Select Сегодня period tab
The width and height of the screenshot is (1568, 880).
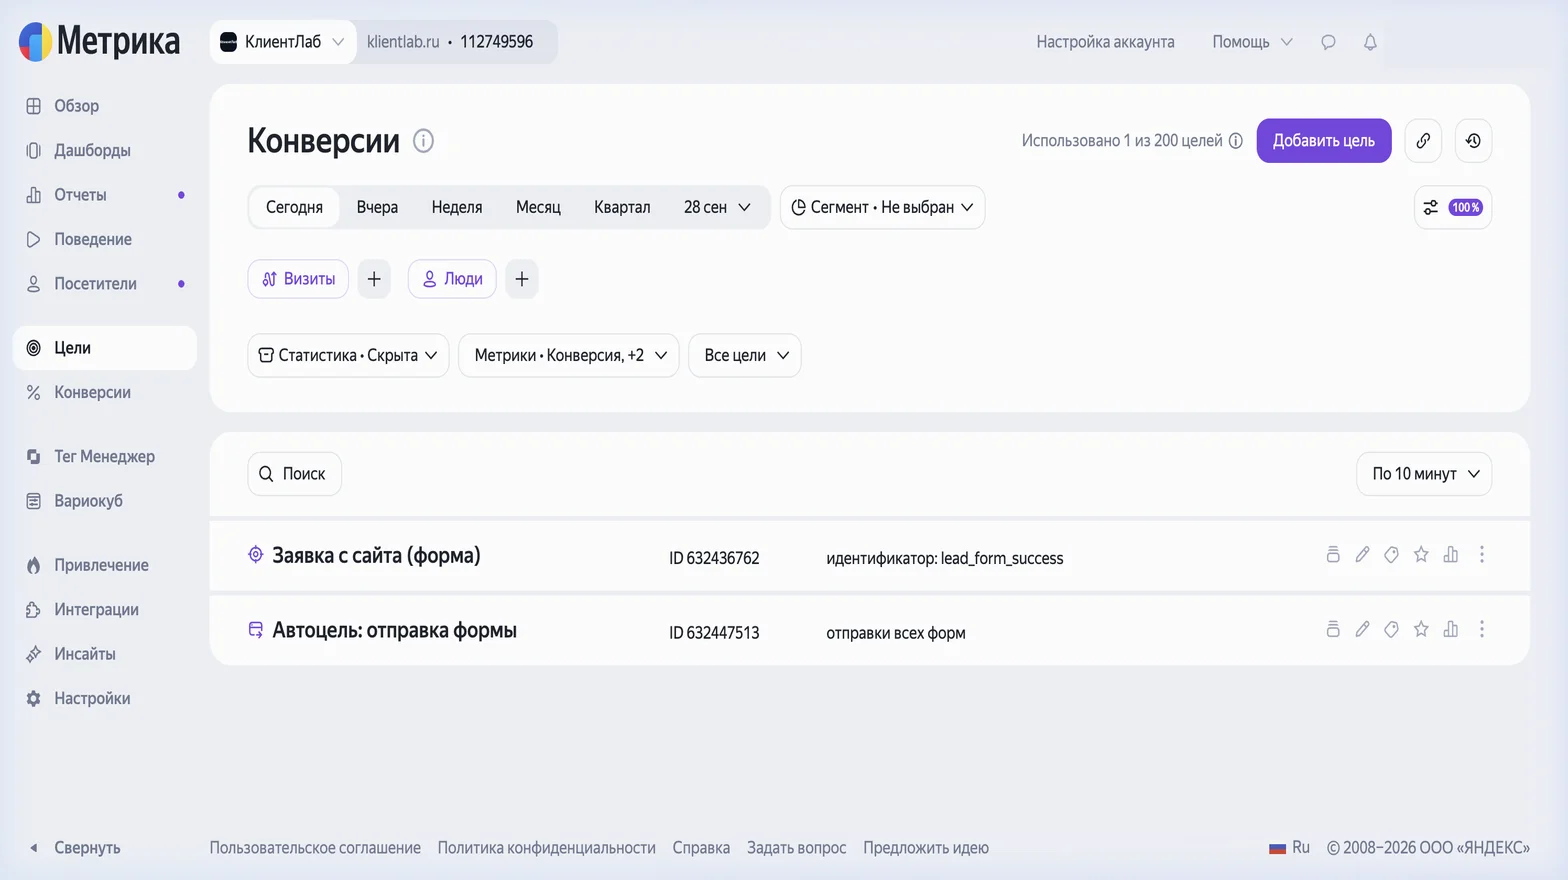(x=294, y=207)
